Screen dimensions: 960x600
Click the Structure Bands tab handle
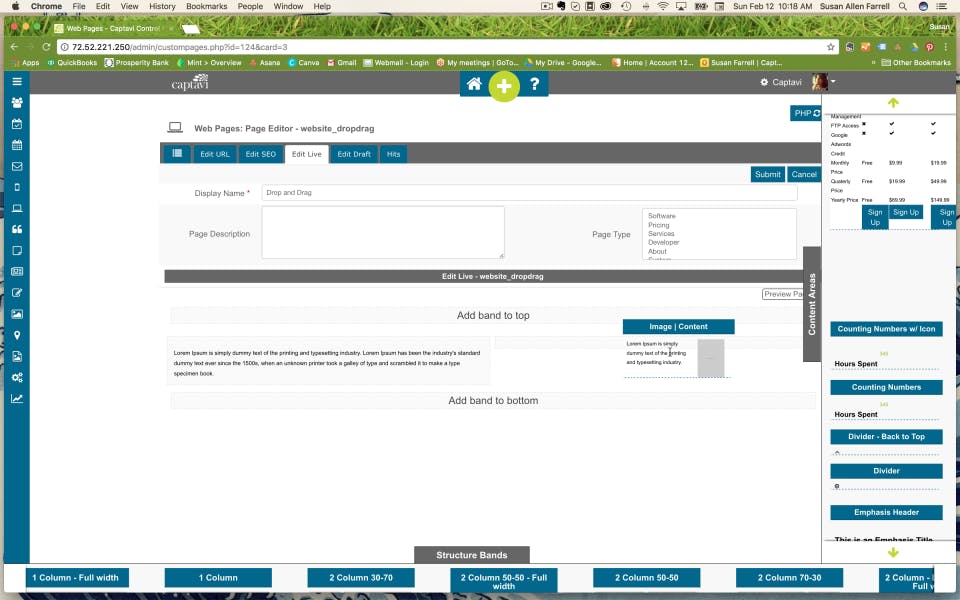click(x=471, y=555)
